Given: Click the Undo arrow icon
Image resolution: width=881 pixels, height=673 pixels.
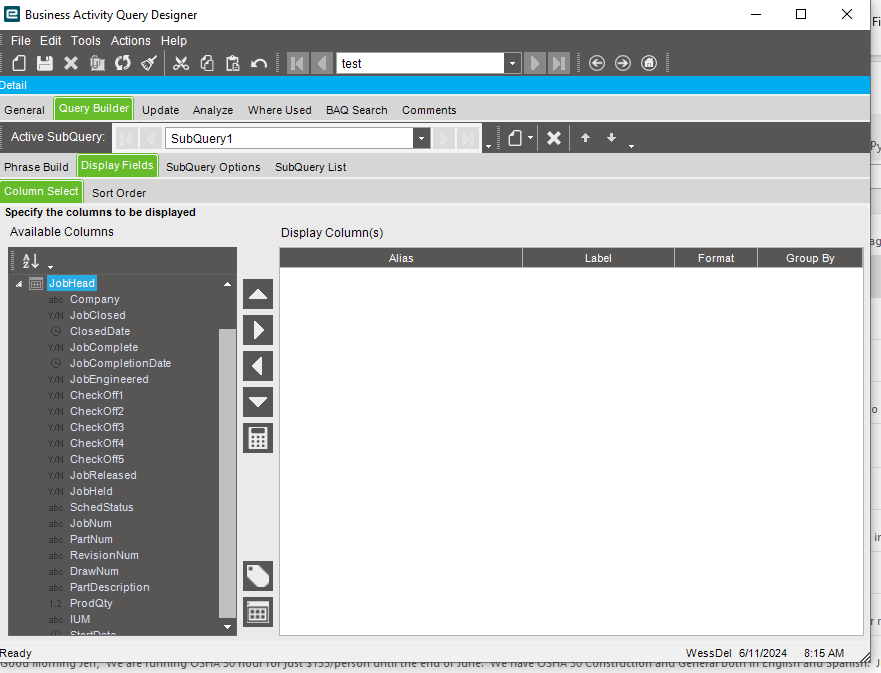Looking at the screenshot, I should (258, 63).
